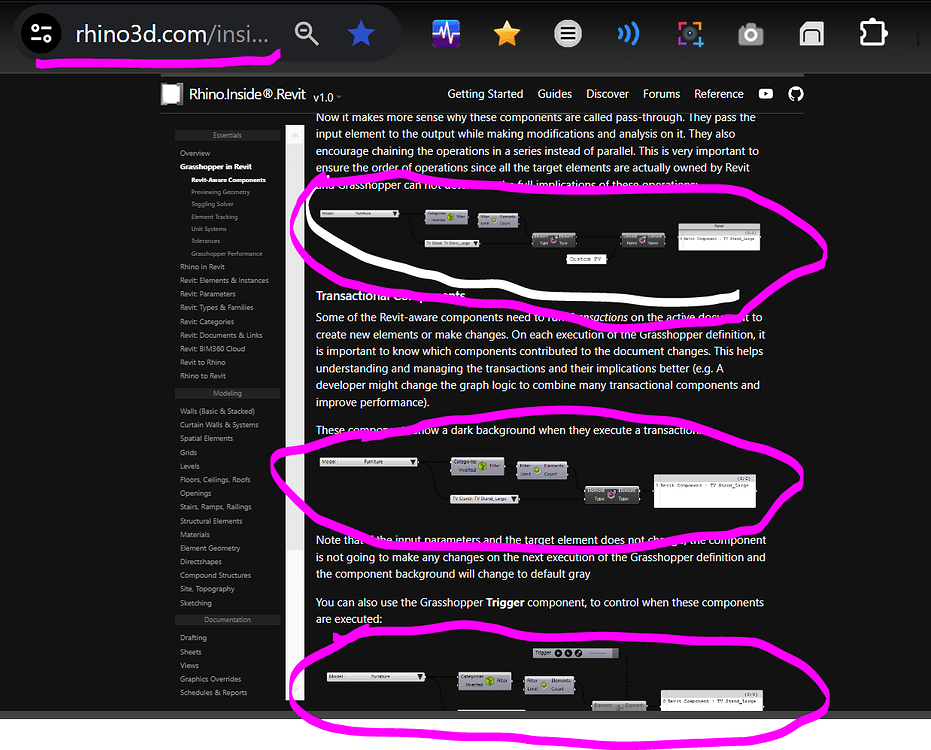
Task: Open the YouTube channel icon
Action: coord(765,93)
